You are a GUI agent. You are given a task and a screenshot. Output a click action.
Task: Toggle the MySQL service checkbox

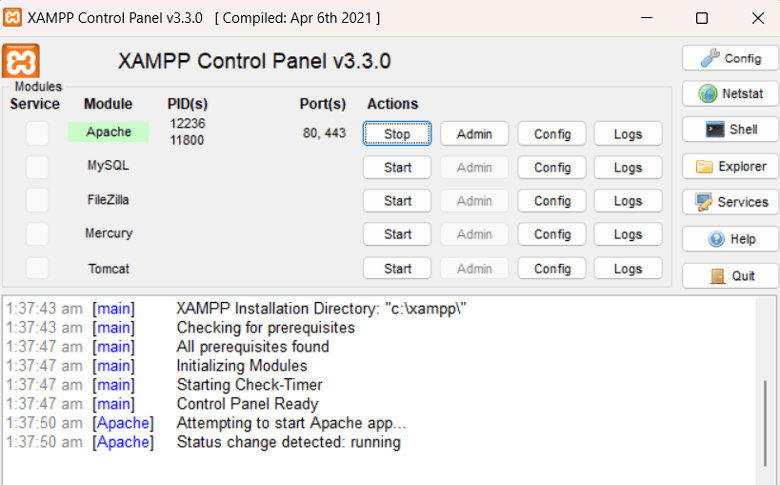tap(37, 167)
